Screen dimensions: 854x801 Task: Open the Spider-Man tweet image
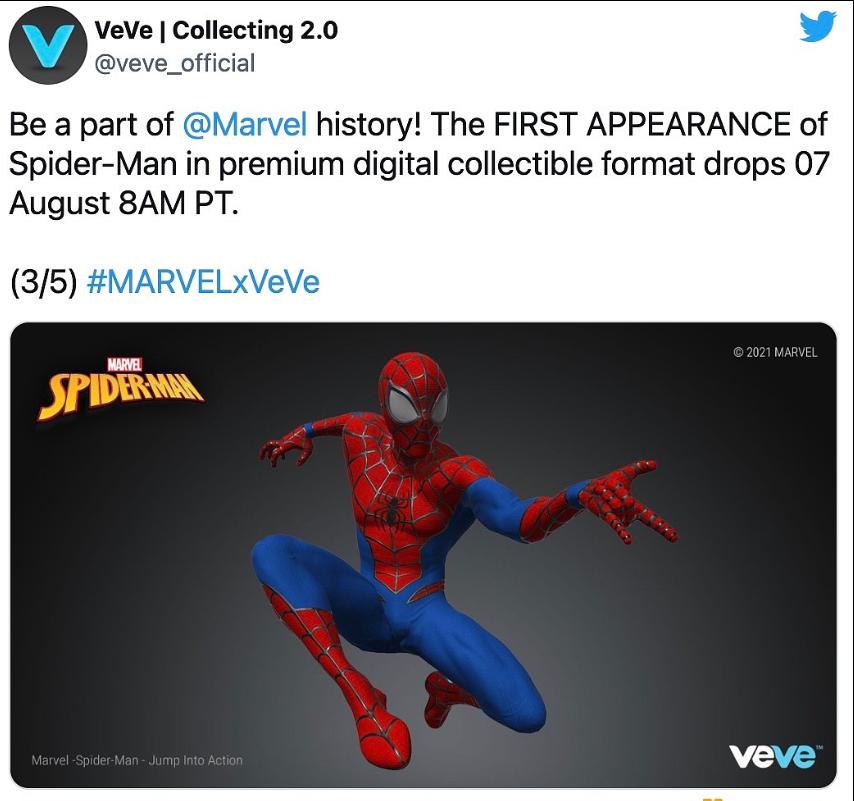pyautogui.click(x=423, y=555)
